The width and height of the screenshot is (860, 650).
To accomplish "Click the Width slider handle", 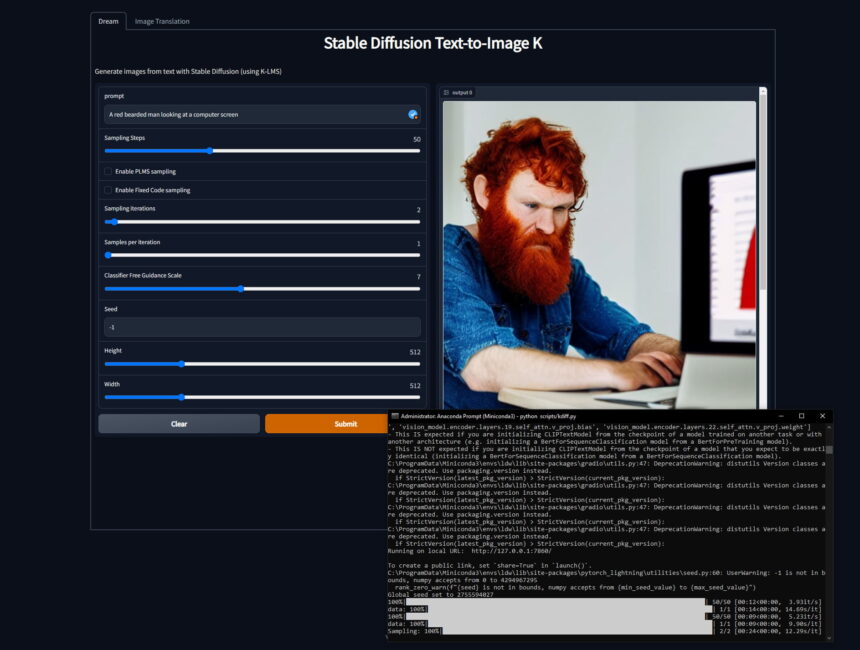I will (181, 397).
